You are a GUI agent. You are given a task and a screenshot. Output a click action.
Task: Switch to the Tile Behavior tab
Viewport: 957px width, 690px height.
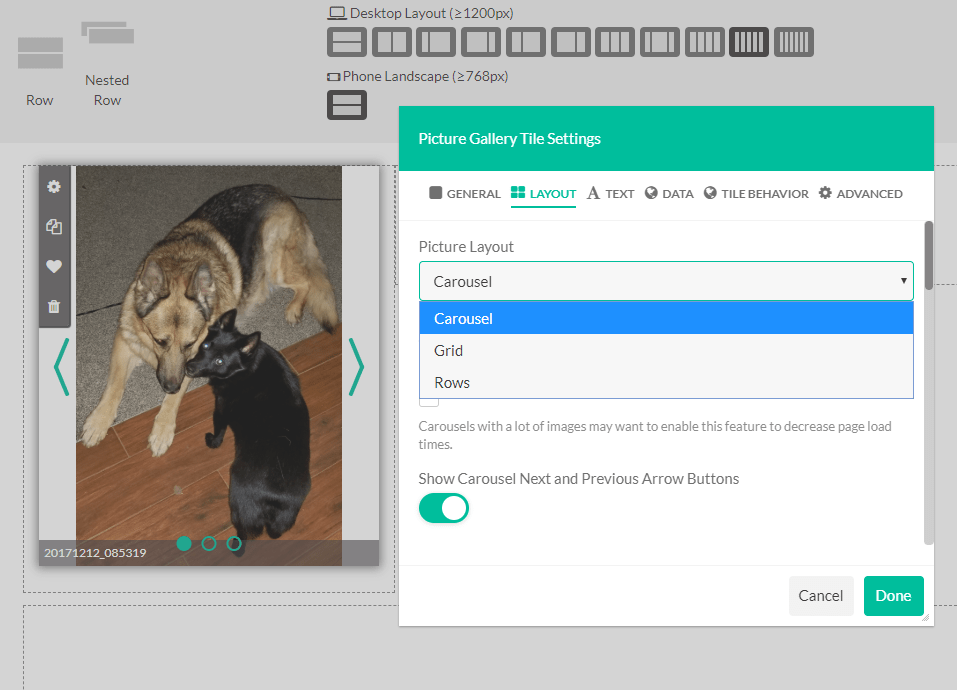pyautogui.click(x=756, y=193)
